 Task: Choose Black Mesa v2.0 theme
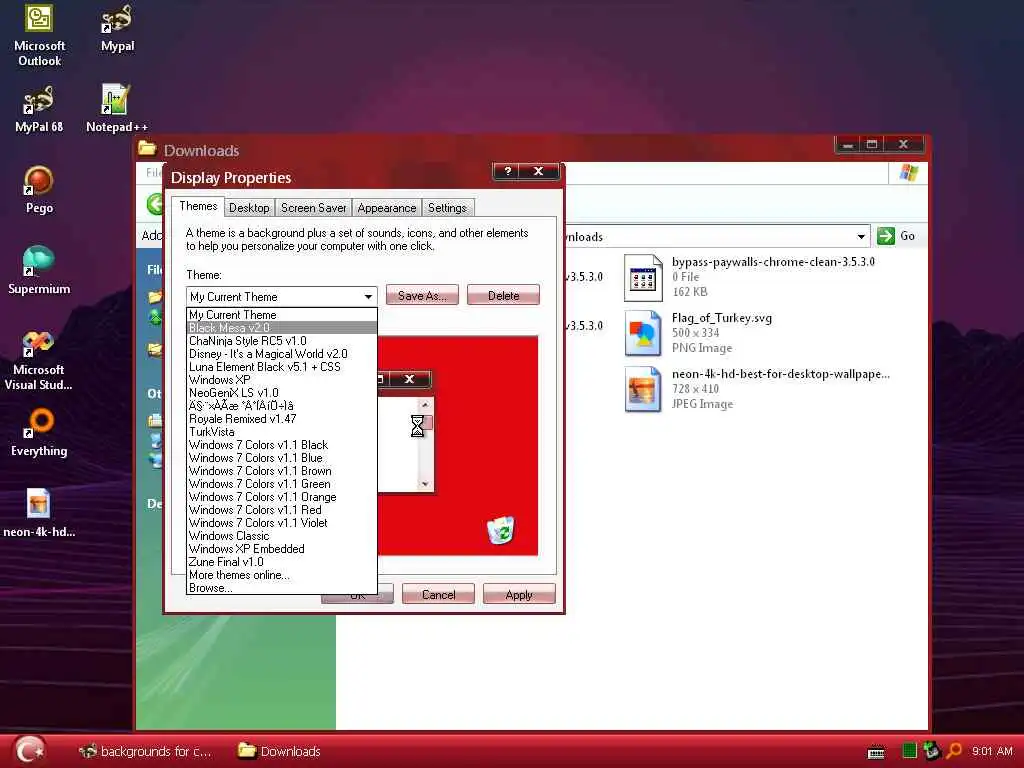(281, 328)
